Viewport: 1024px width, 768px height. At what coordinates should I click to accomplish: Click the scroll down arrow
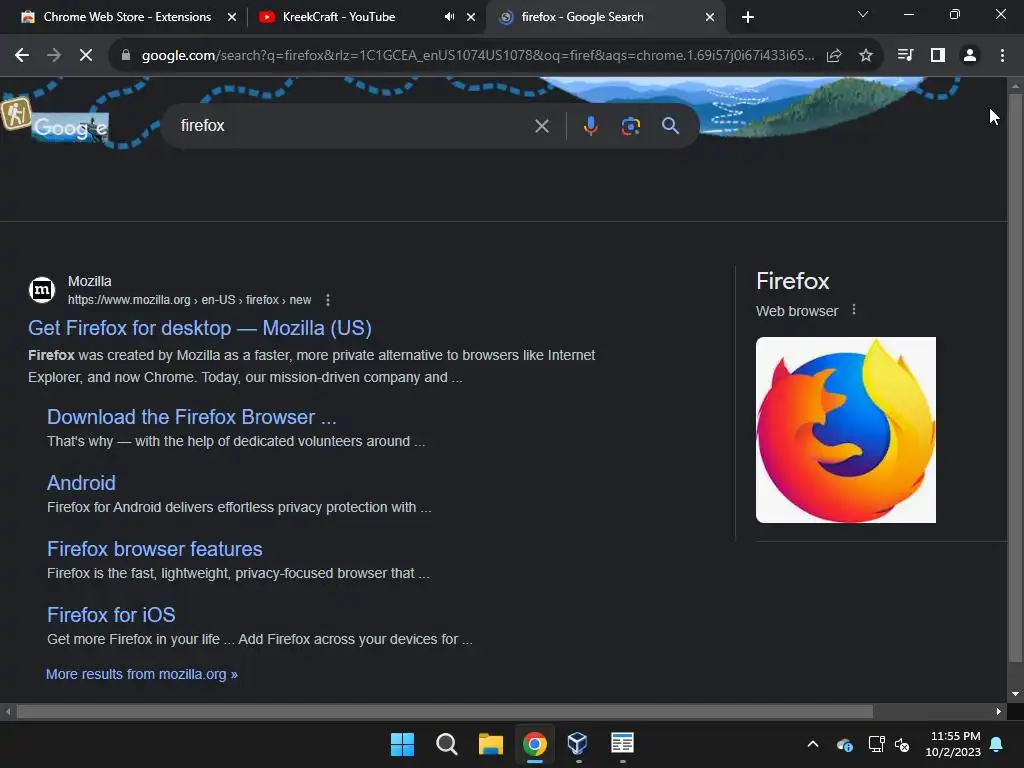pos(1015,694)
